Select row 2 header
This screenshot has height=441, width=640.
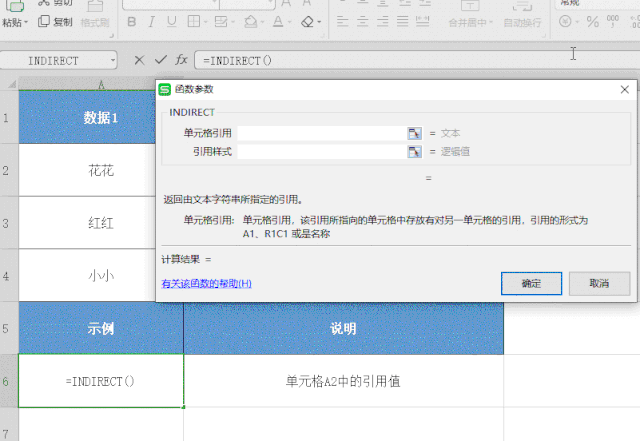9,170
